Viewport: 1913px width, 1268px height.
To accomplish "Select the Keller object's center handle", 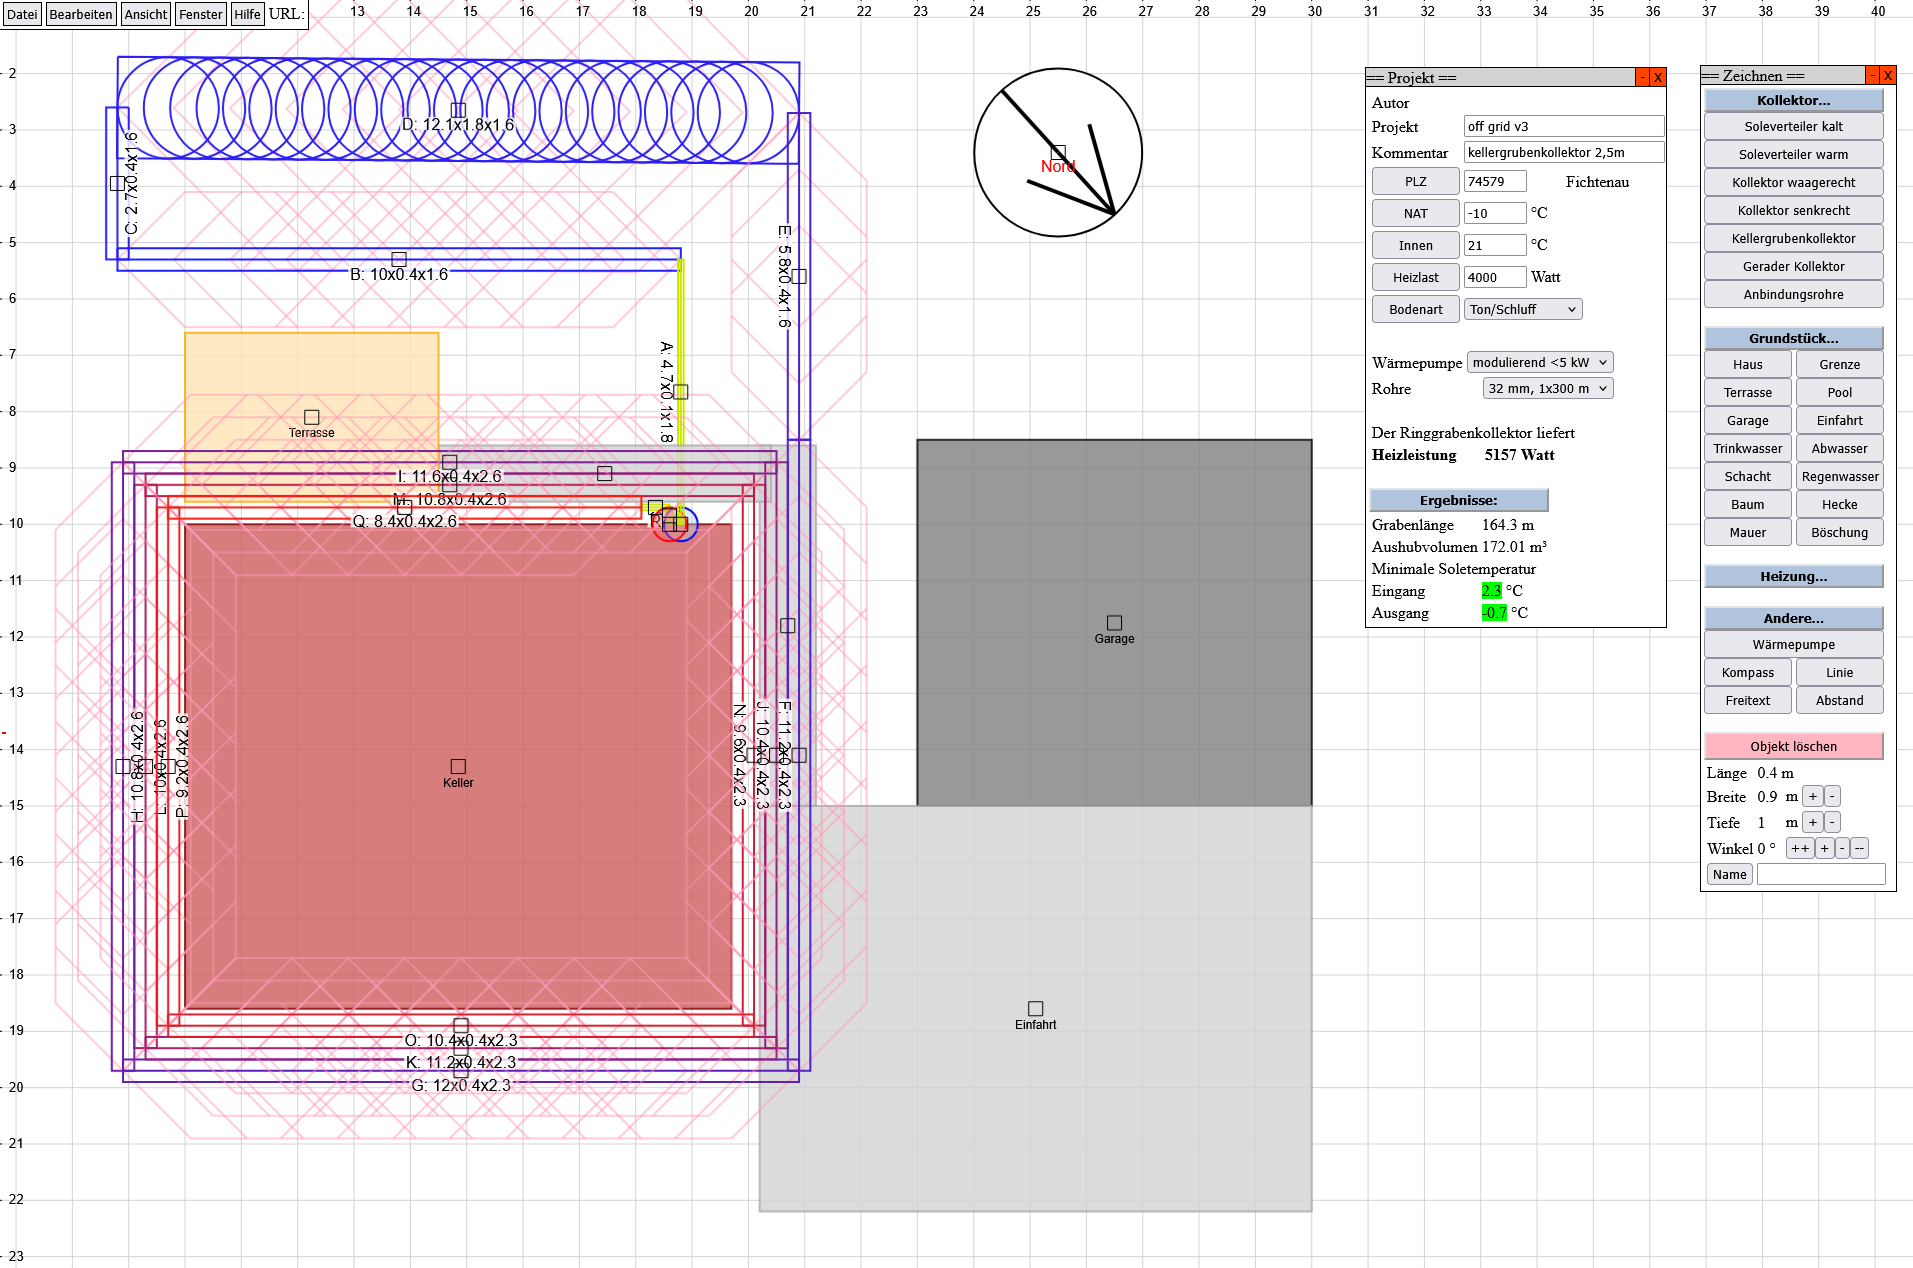I will (x=458, y=767).
